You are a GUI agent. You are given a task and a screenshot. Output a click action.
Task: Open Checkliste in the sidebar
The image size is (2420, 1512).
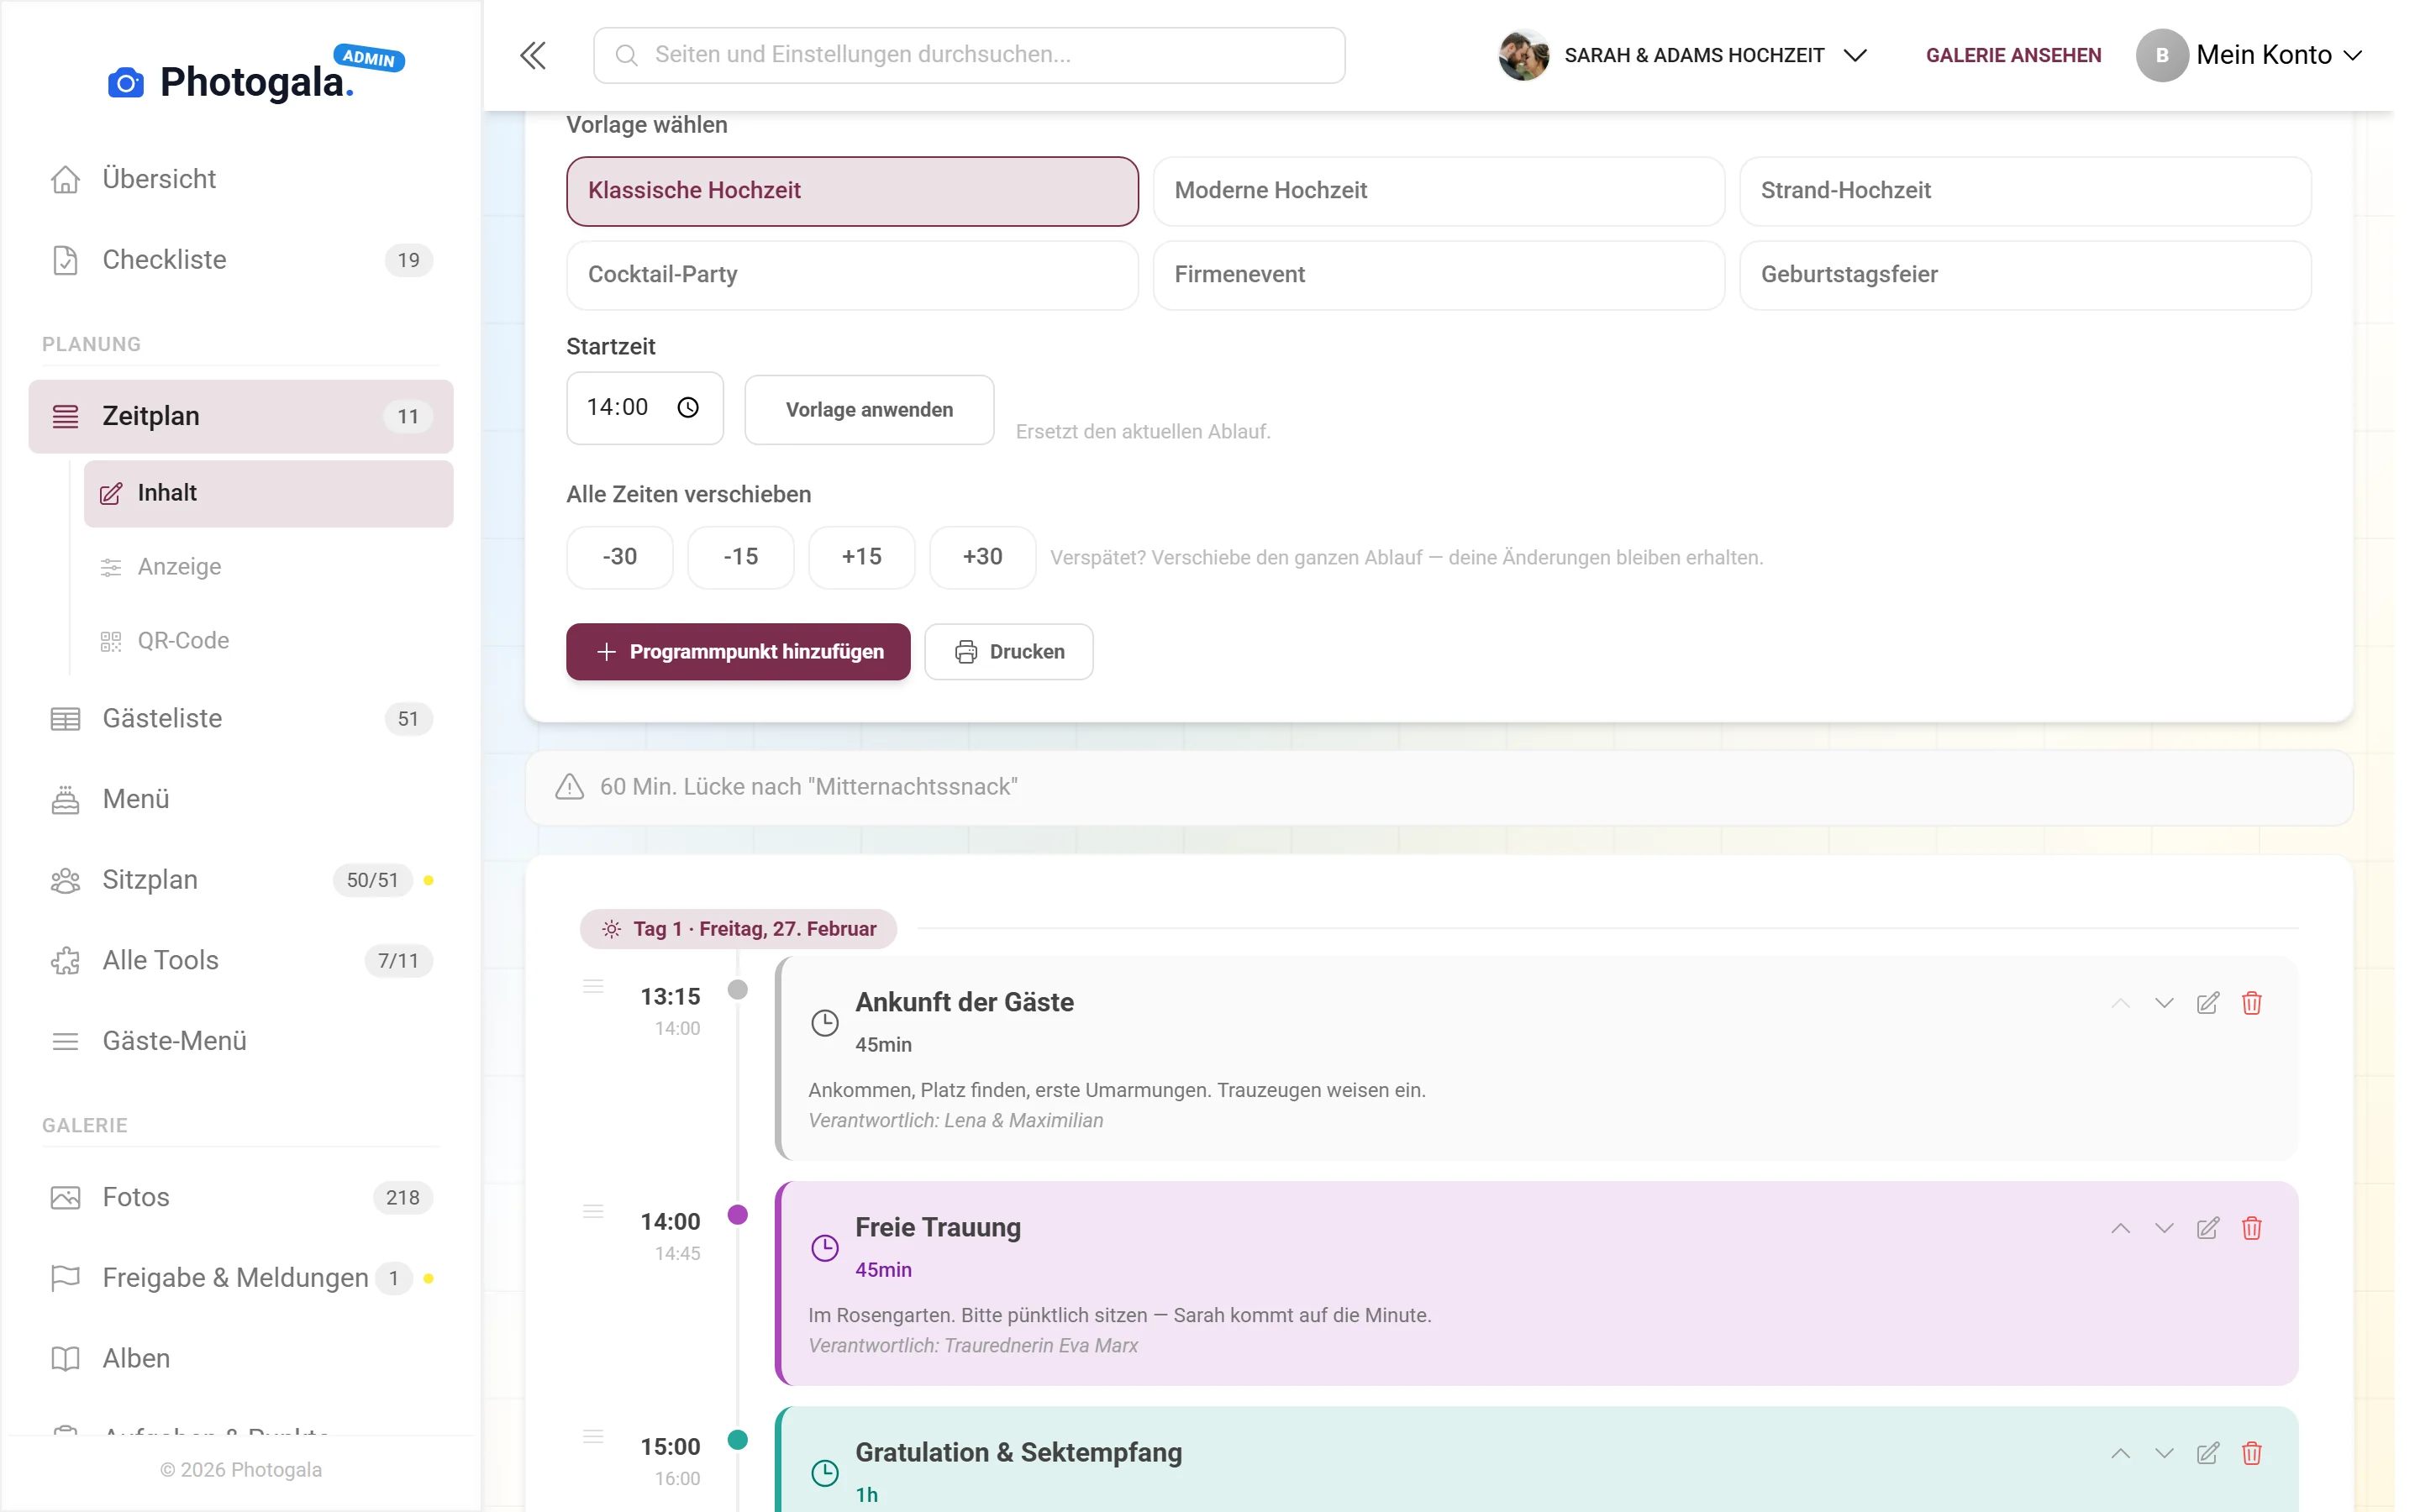tap(241, 260)
